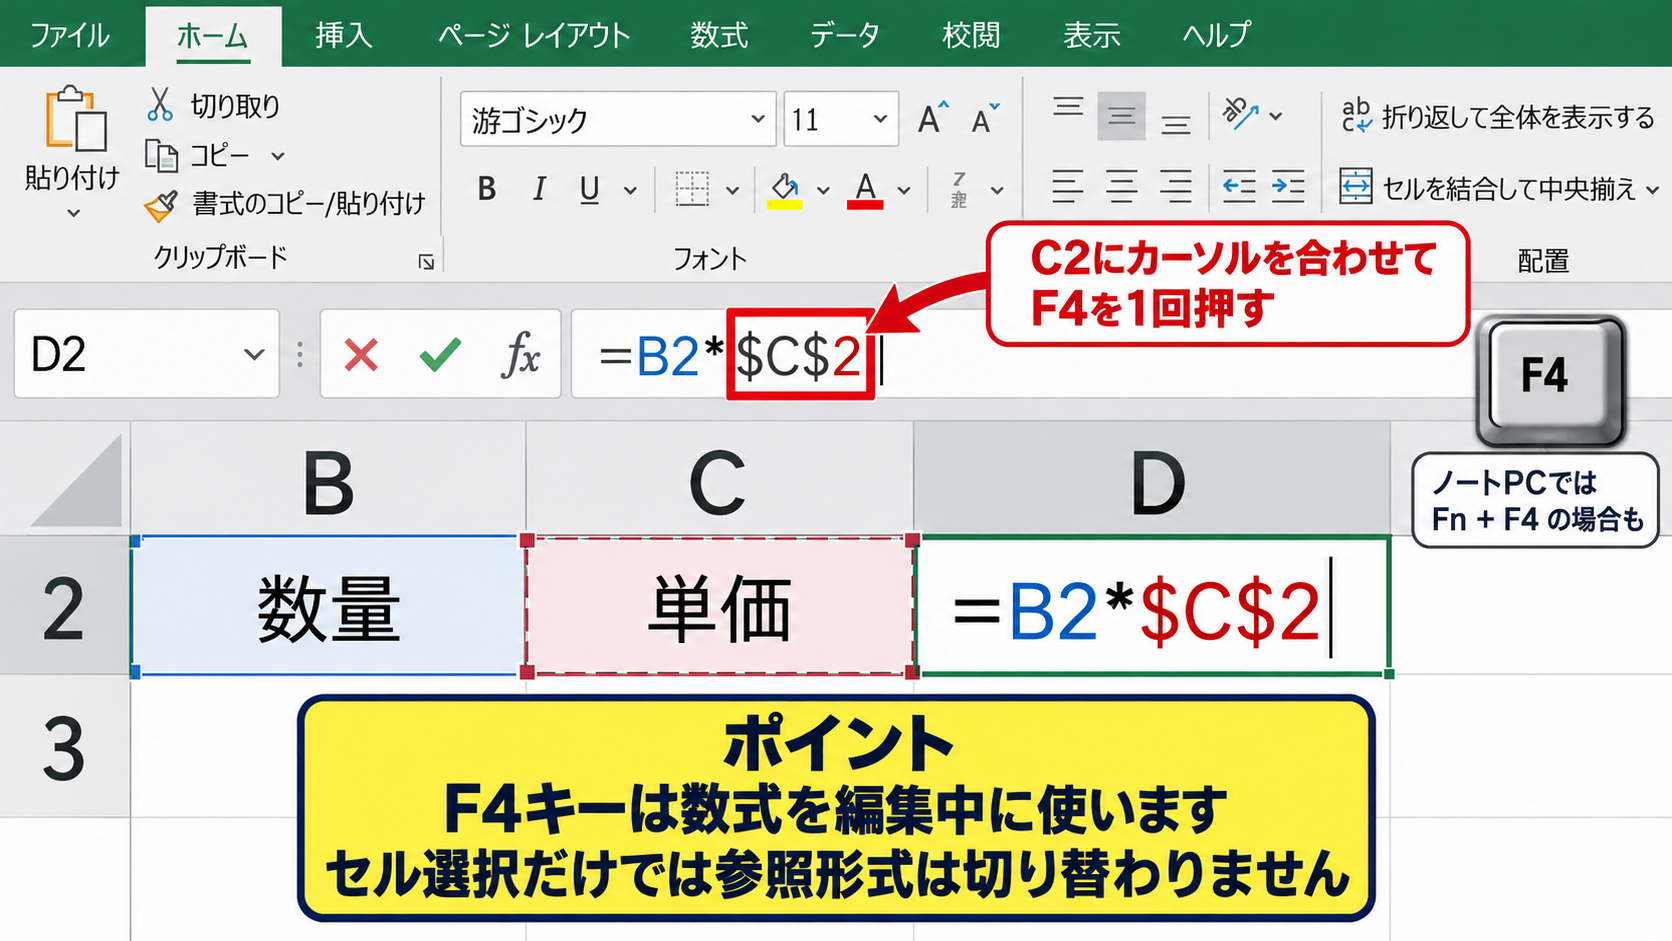This screenshot has width=1672, height=941.
Task: Cancel formula entry with red X
Action: 361,354
